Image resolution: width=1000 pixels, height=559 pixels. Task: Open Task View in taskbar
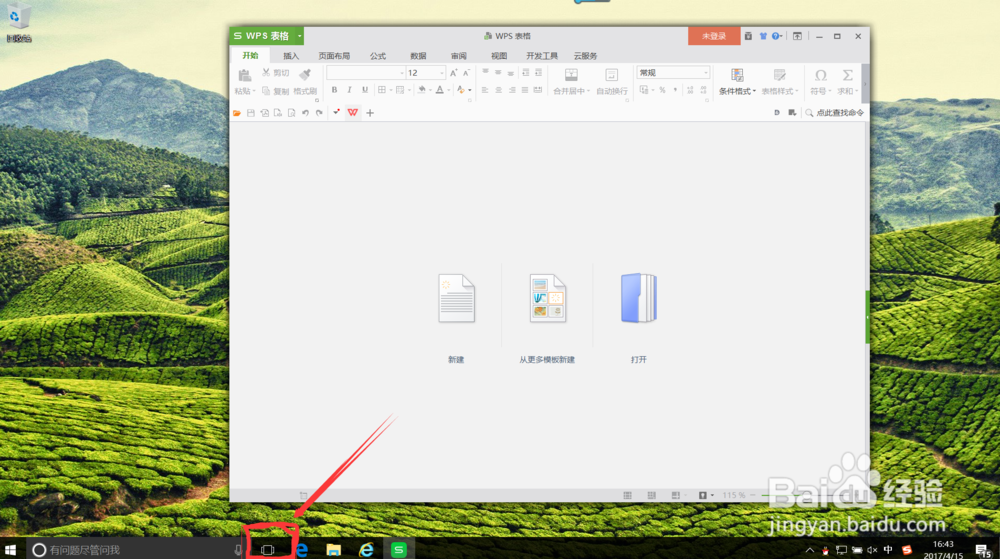point(267,549)
